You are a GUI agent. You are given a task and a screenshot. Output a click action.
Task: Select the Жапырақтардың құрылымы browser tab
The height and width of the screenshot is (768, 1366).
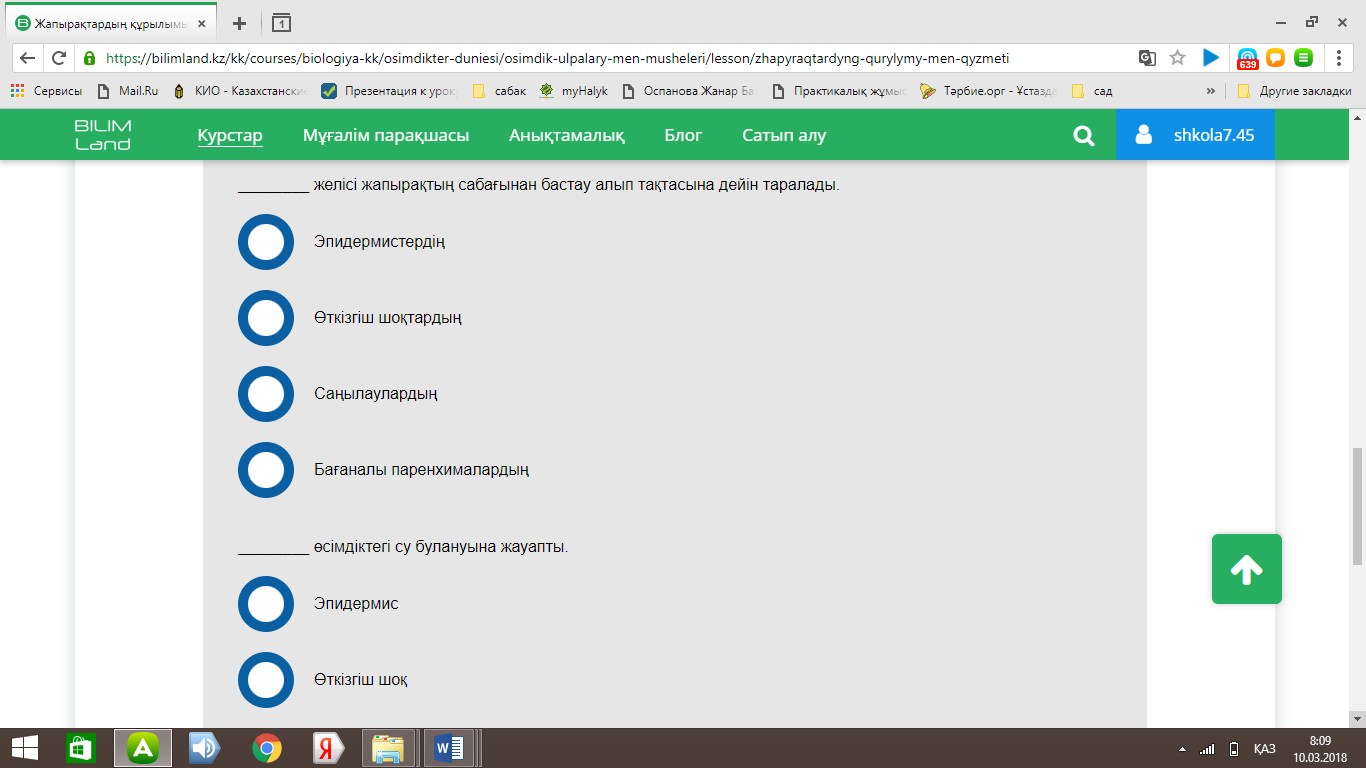click(111, 23)
